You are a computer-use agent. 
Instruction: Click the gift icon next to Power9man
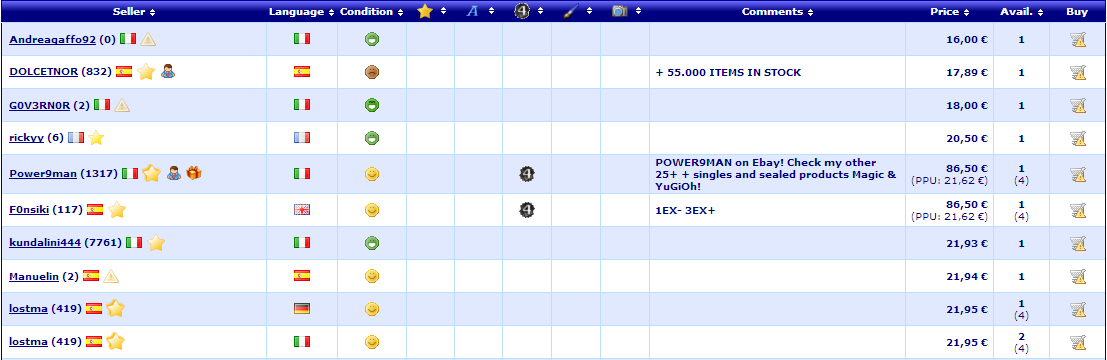[x=194, y=173]
